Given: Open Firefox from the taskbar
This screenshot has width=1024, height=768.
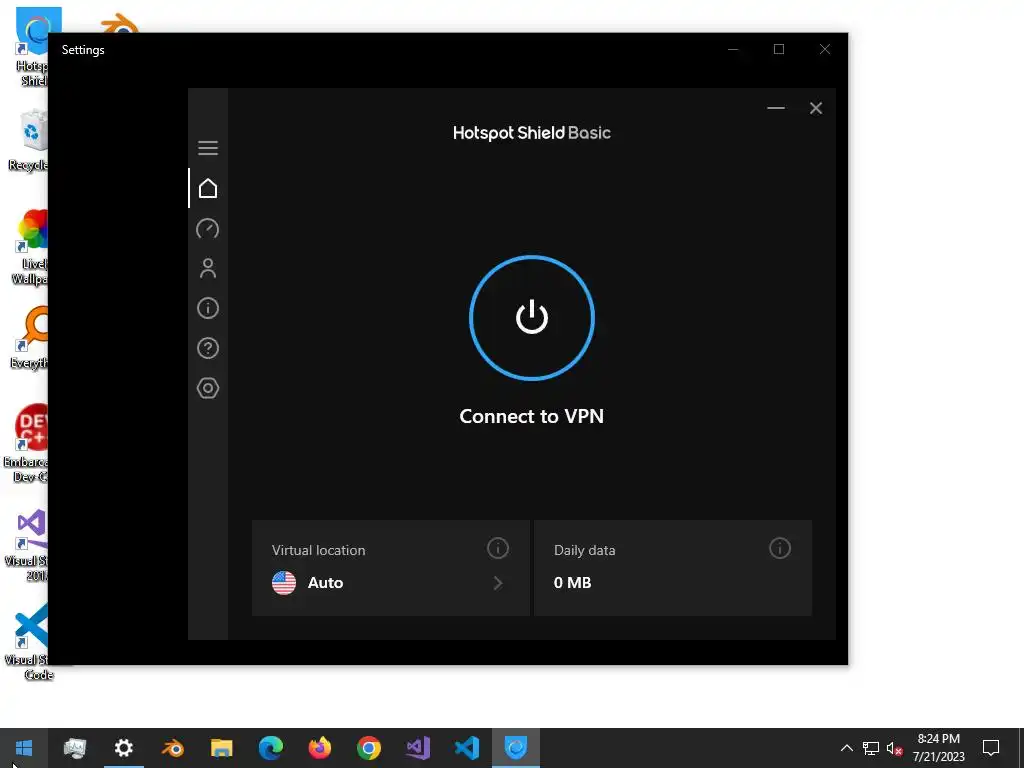Looking at the screenshot, I should [x=319, y=748].
